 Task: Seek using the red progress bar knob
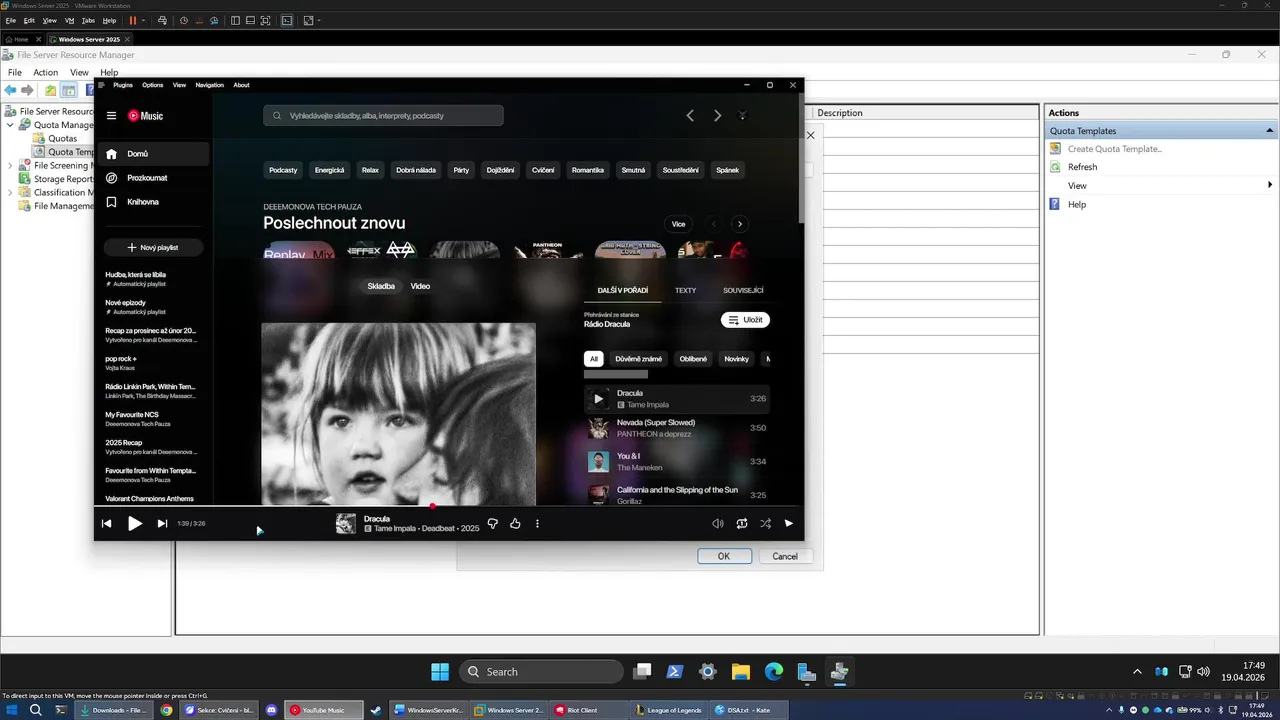coord(432,506)
